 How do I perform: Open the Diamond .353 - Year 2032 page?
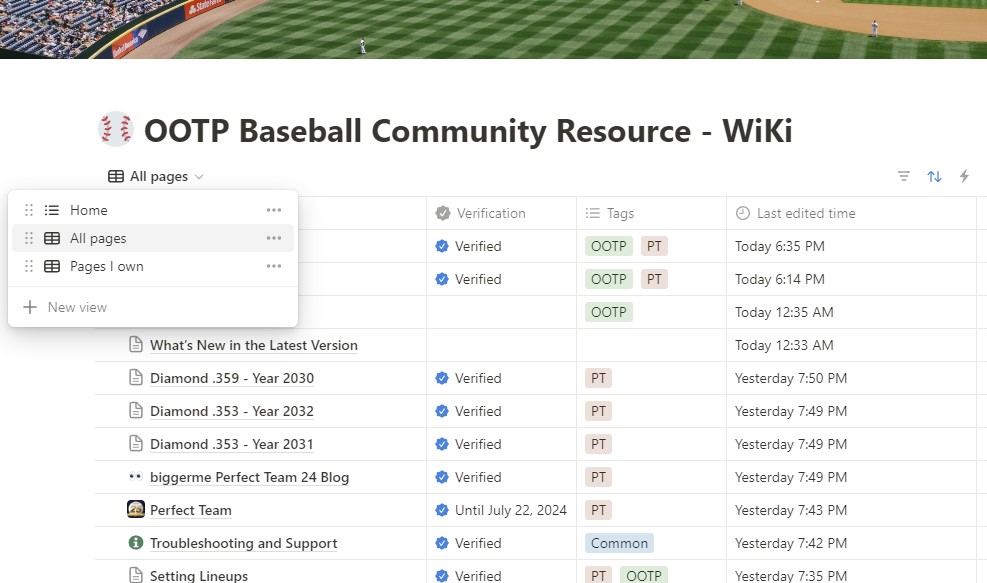click(x=232, y=411)
